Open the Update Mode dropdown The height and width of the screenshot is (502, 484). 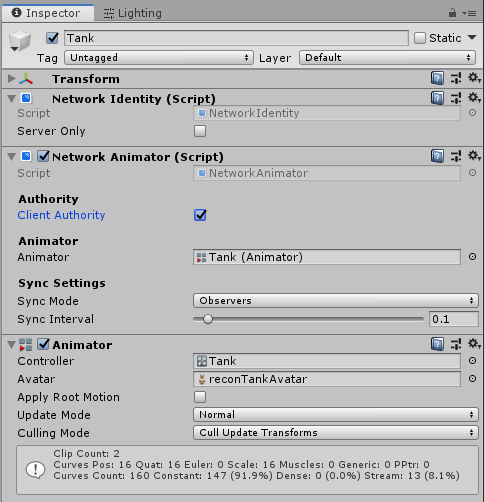tap(336, 415)
